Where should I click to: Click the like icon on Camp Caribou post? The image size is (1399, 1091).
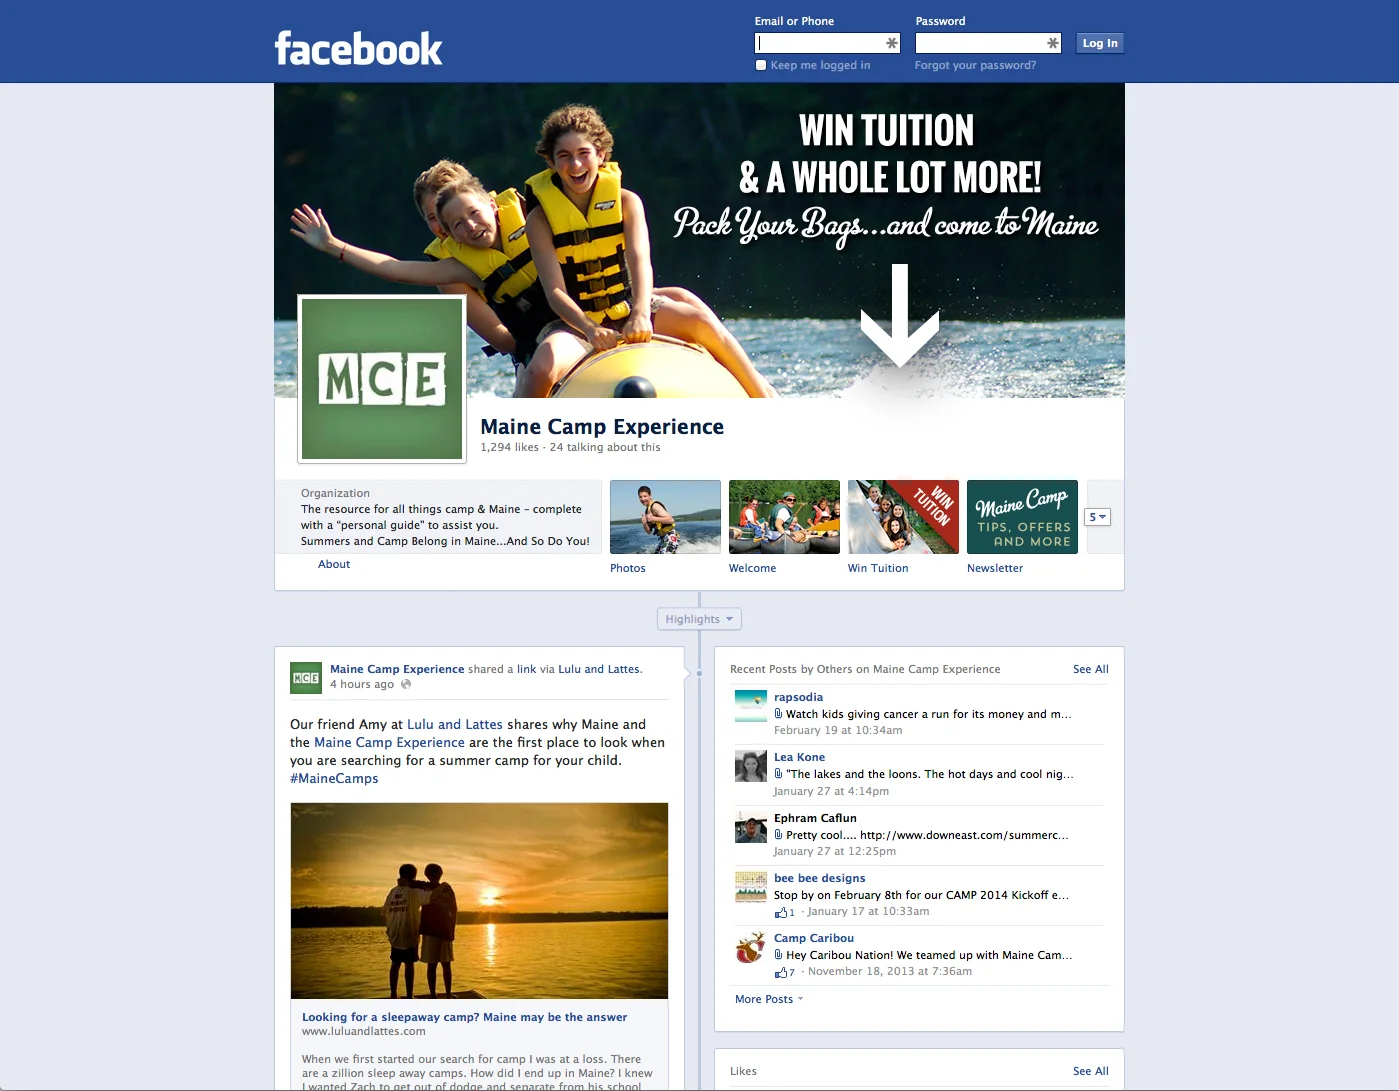click(781, 972)
